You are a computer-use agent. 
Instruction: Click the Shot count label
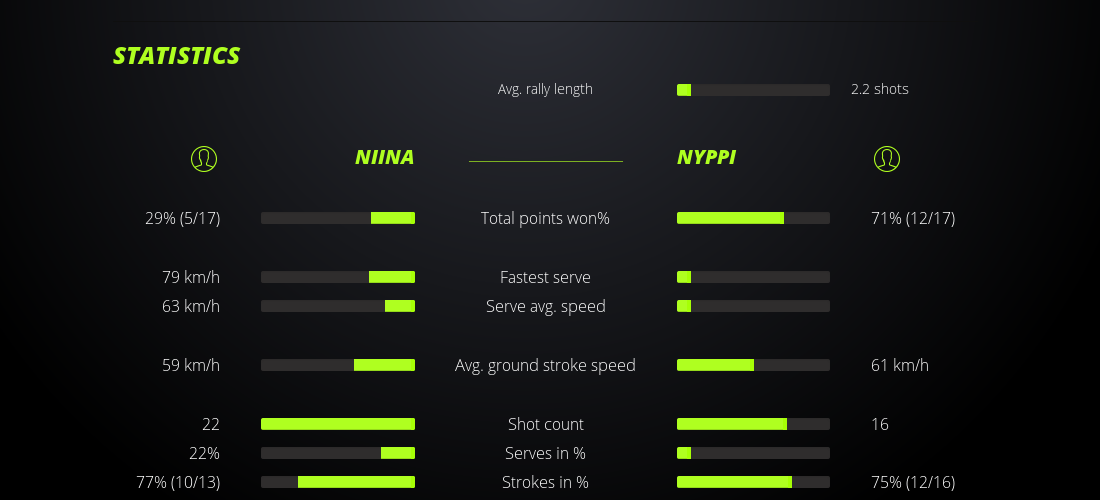pos(545,424)
